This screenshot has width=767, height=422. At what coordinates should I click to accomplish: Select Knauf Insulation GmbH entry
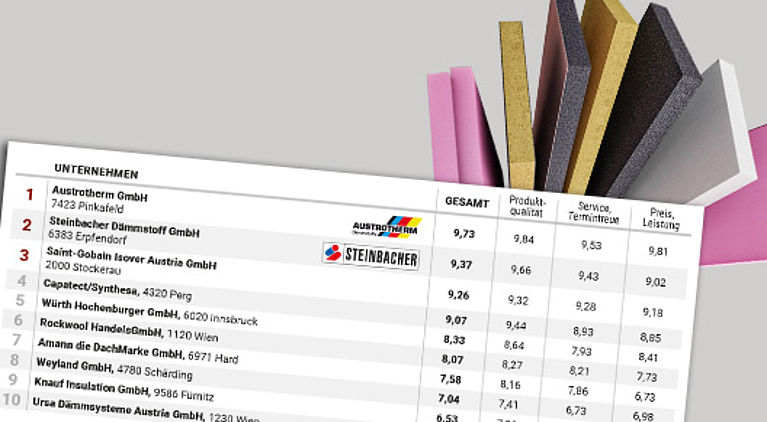pyautogui.click(x=124, y=389)
